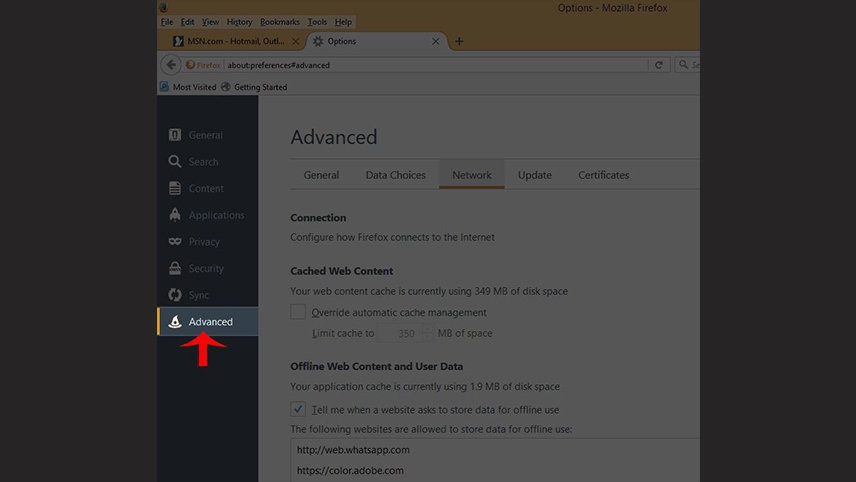This screenshot has width=856, height=482.
Task: Open the File menu
Action: coord(167,22)
